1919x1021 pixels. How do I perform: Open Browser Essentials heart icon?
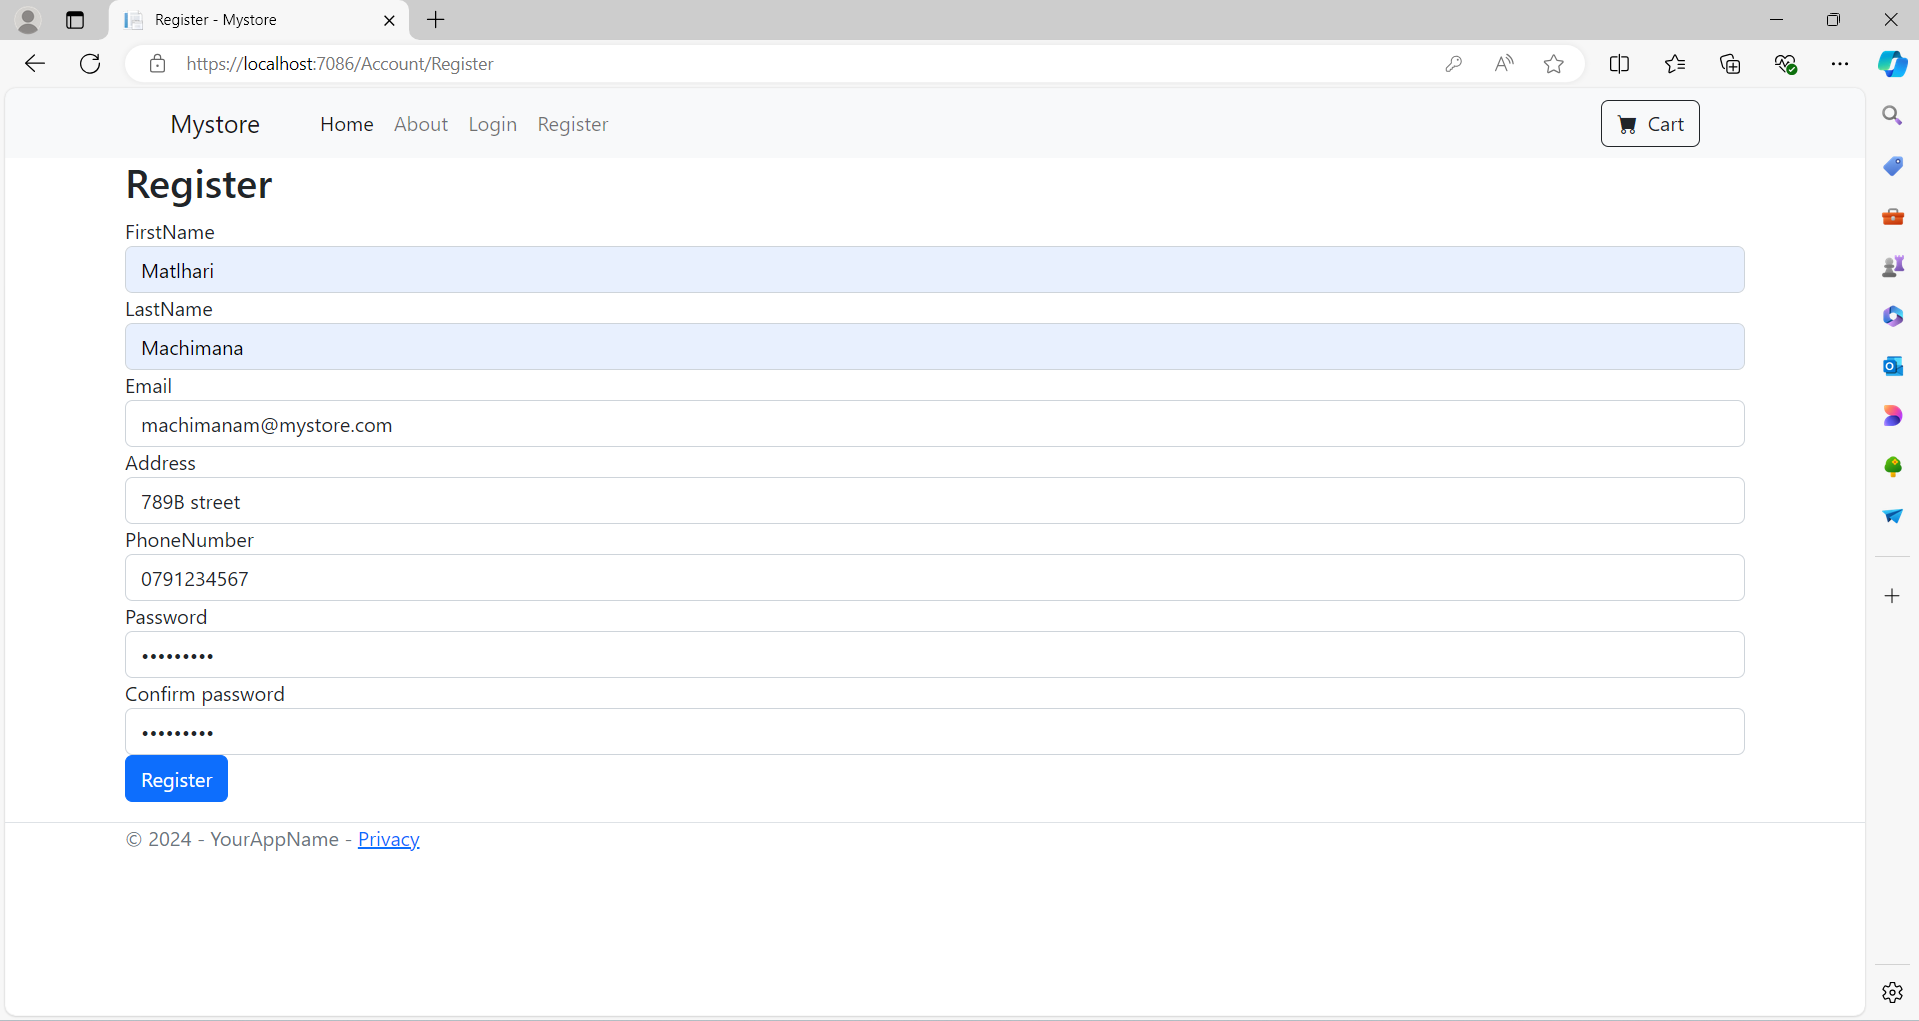[1786, 64]
